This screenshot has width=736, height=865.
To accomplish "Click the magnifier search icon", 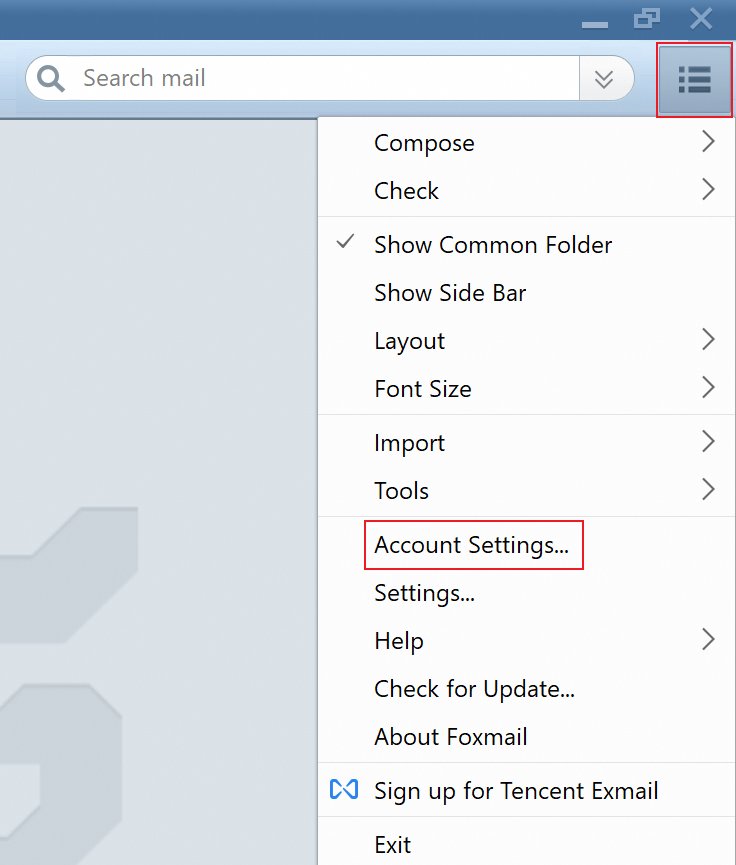I will coord(52,78).
